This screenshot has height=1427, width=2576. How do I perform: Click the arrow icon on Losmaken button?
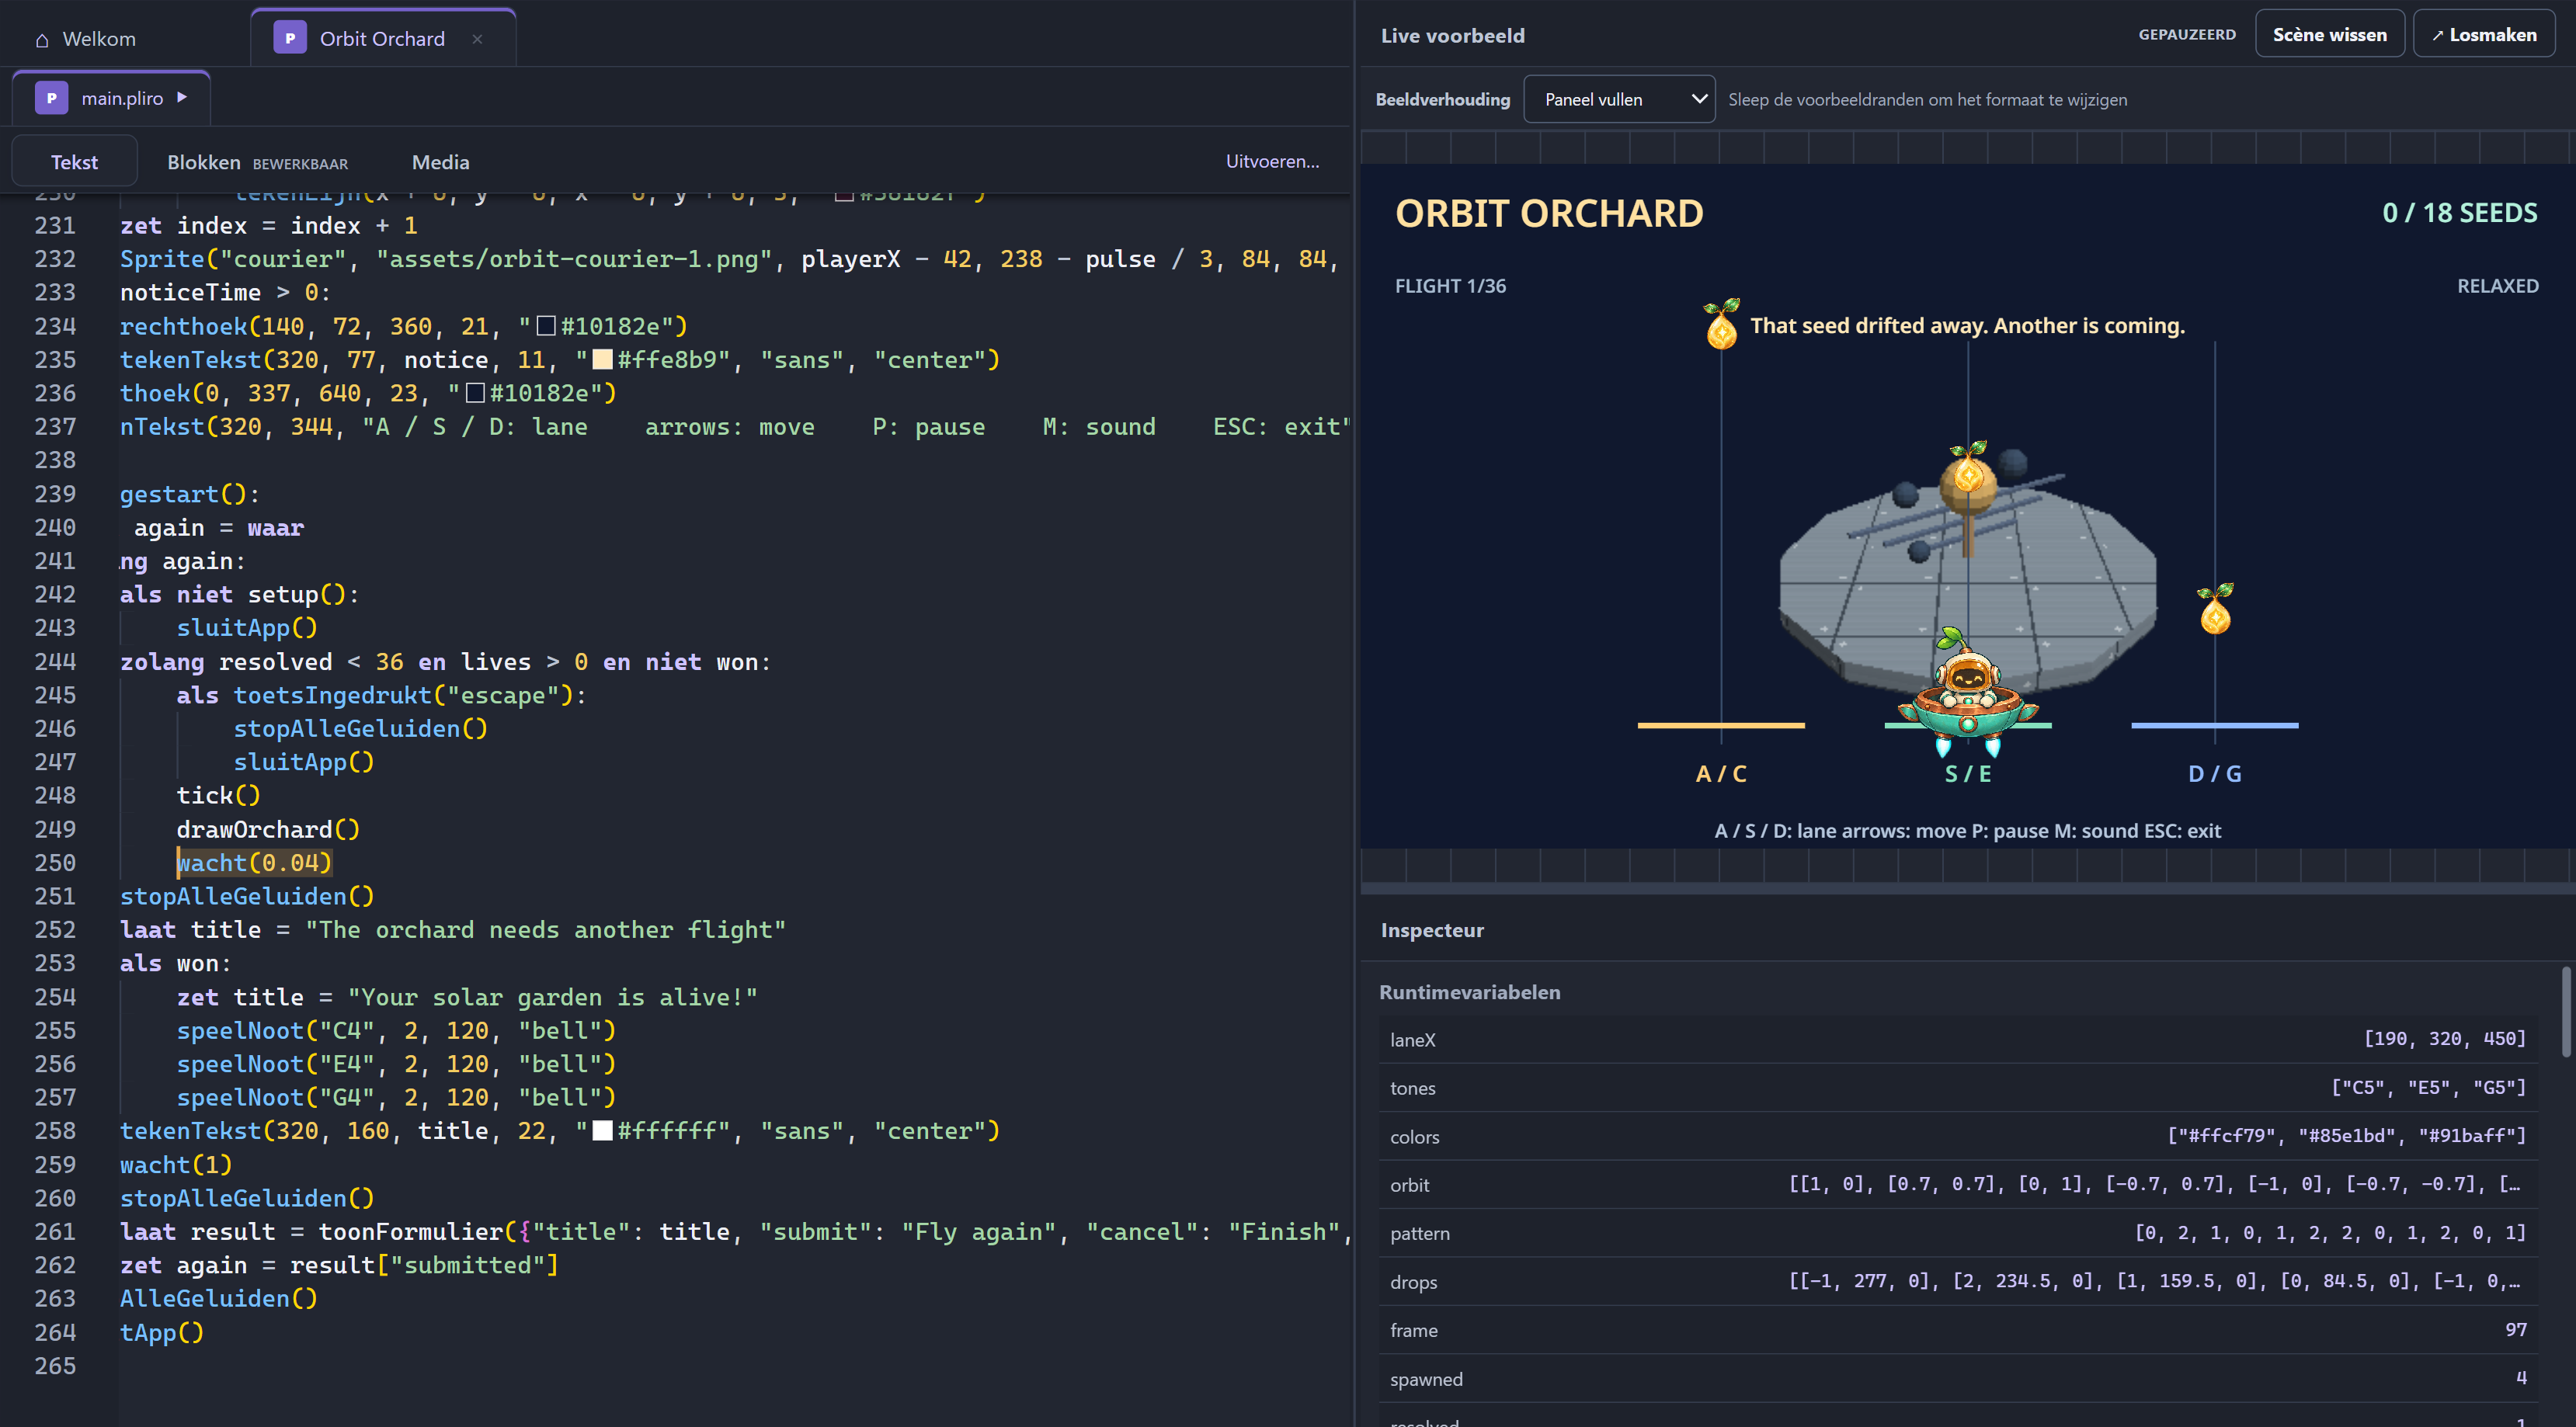(2437, 36)
